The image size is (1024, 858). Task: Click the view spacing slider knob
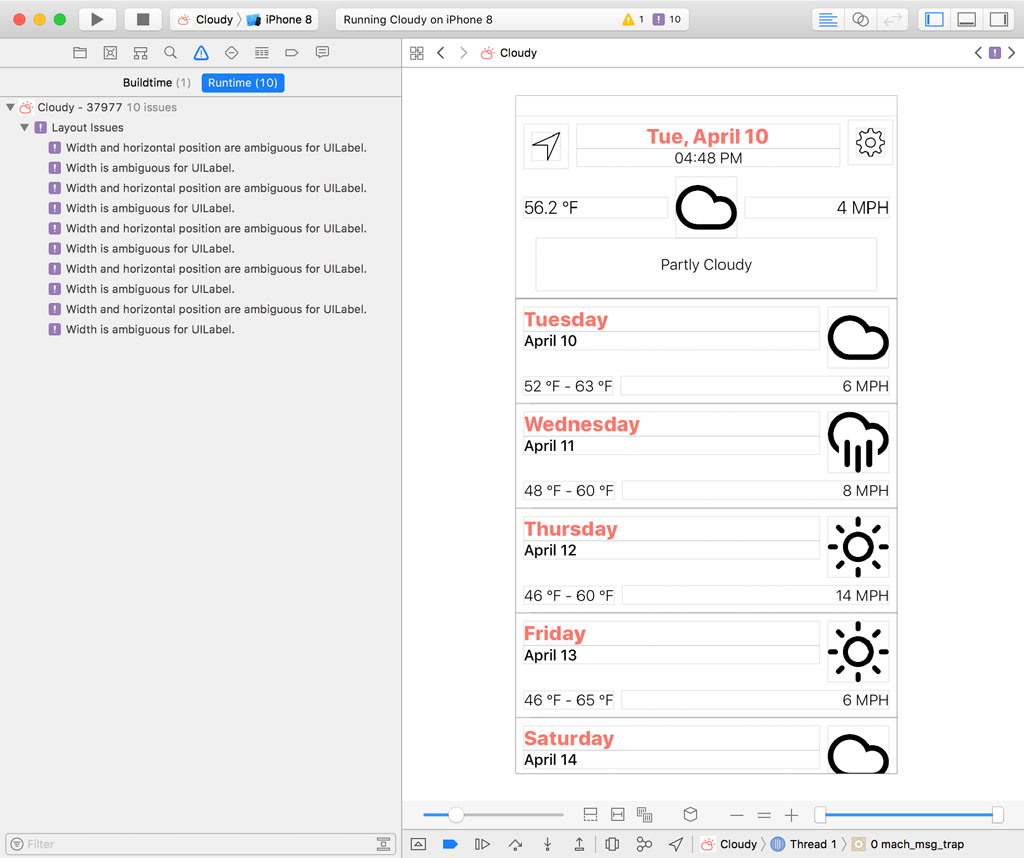456,815
